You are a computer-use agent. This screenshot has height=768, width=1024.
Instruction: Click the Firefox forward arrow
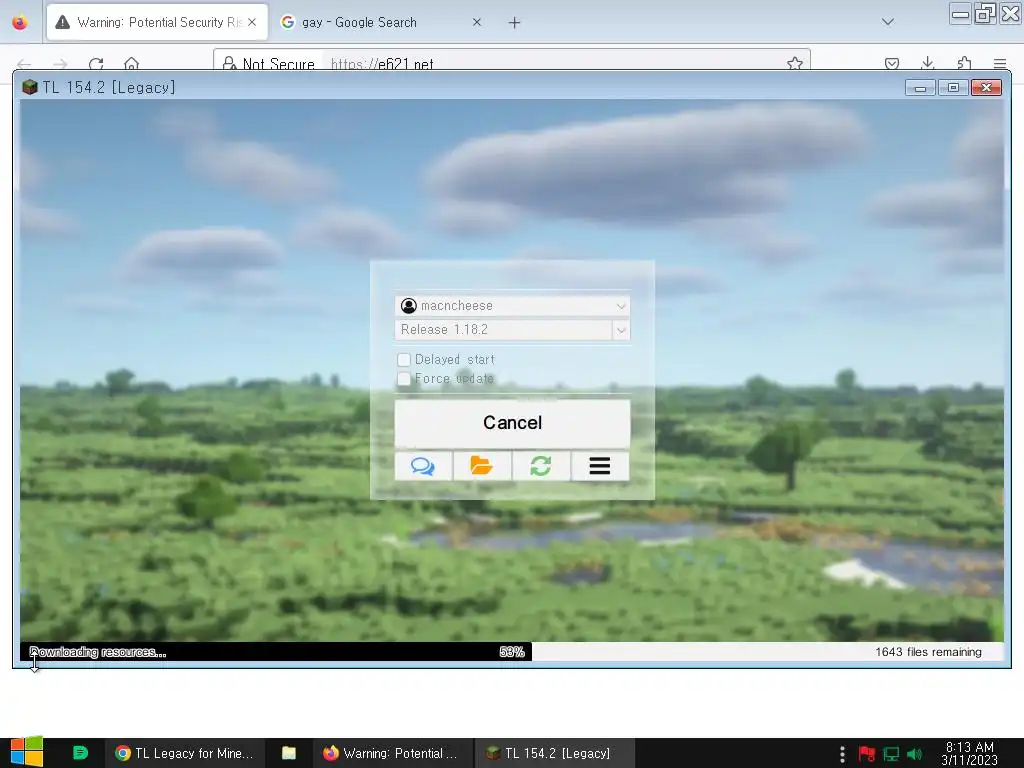(60, 64)
